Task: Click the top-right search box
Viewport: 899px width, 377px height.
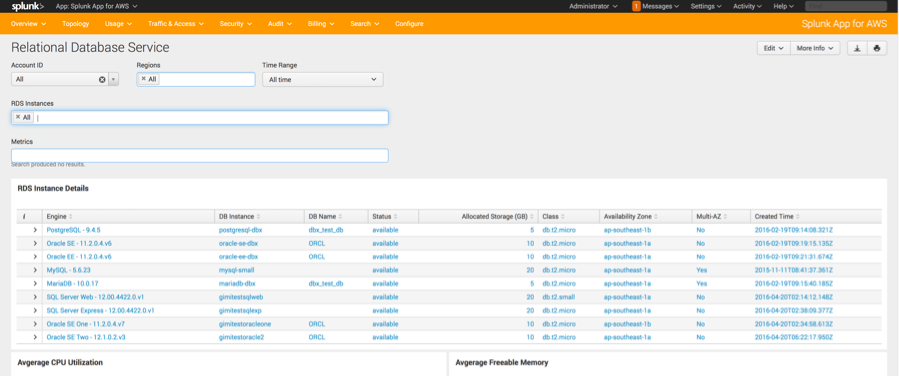Action: (x=846, y=6)
